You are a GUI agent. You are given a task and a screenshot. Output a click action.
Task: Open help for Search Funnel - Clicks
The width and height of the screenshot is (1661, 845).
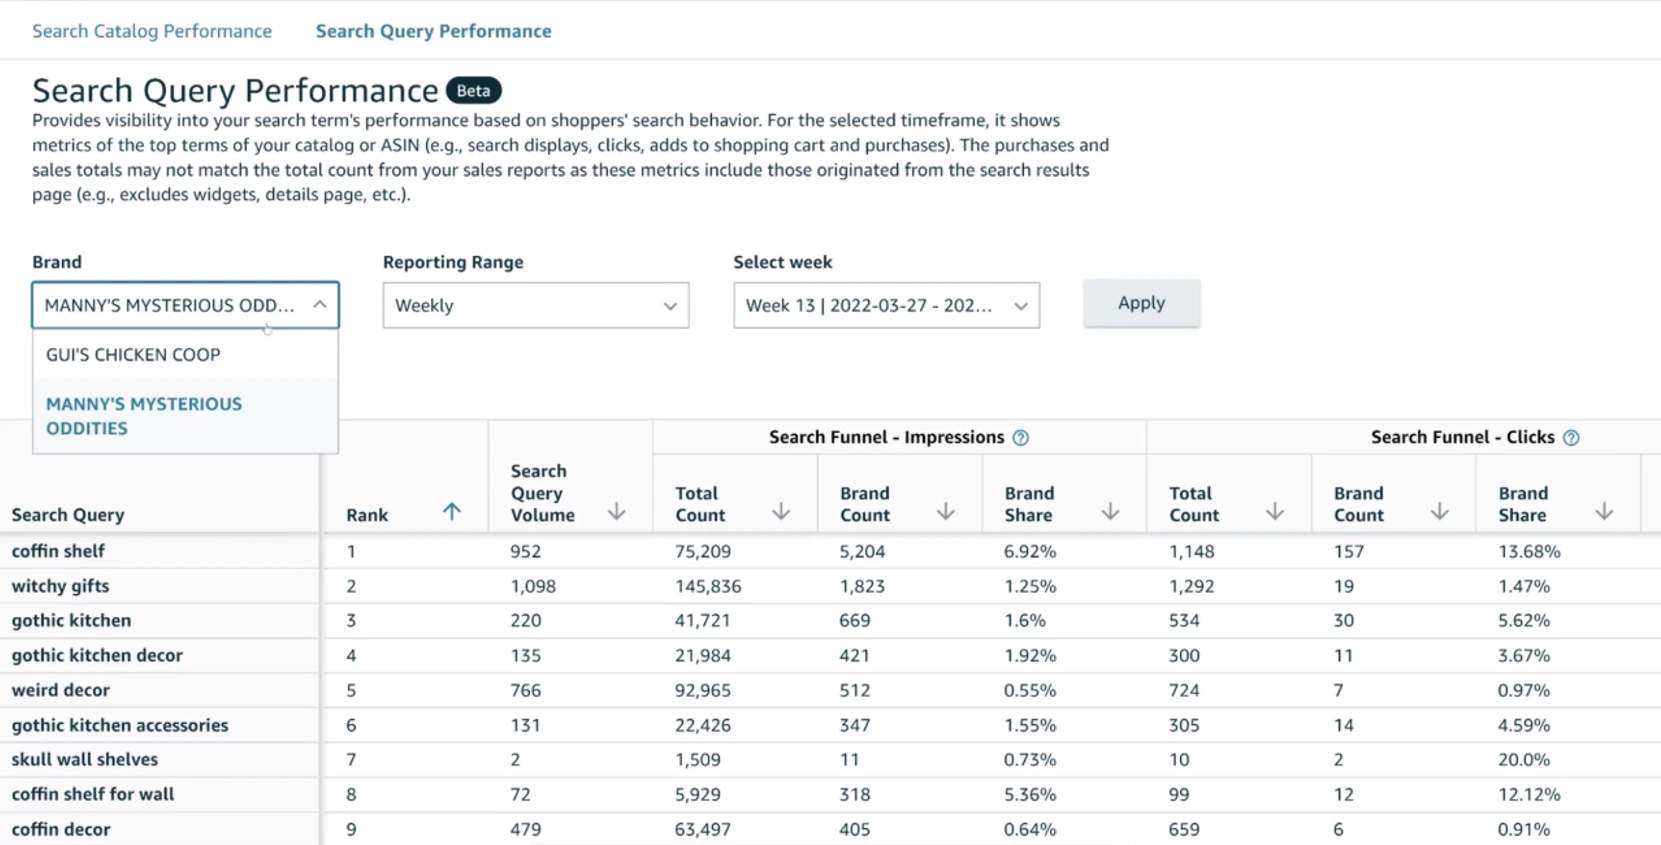click(1571, 438)
